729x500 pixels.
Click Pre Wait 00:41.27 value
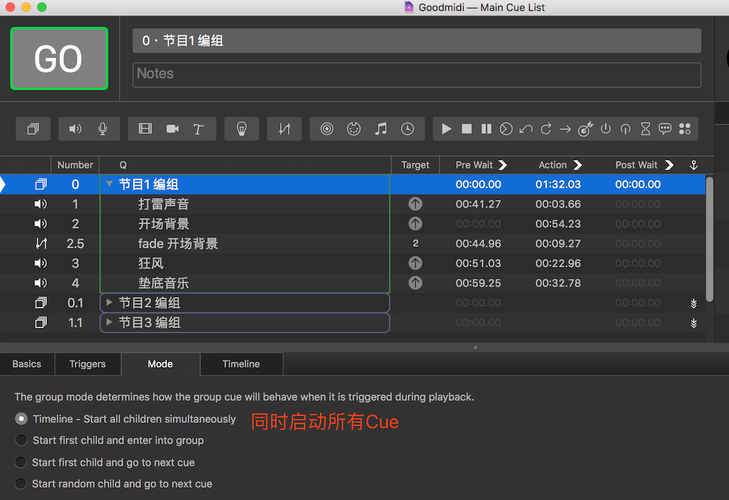[x=478, y=204]
